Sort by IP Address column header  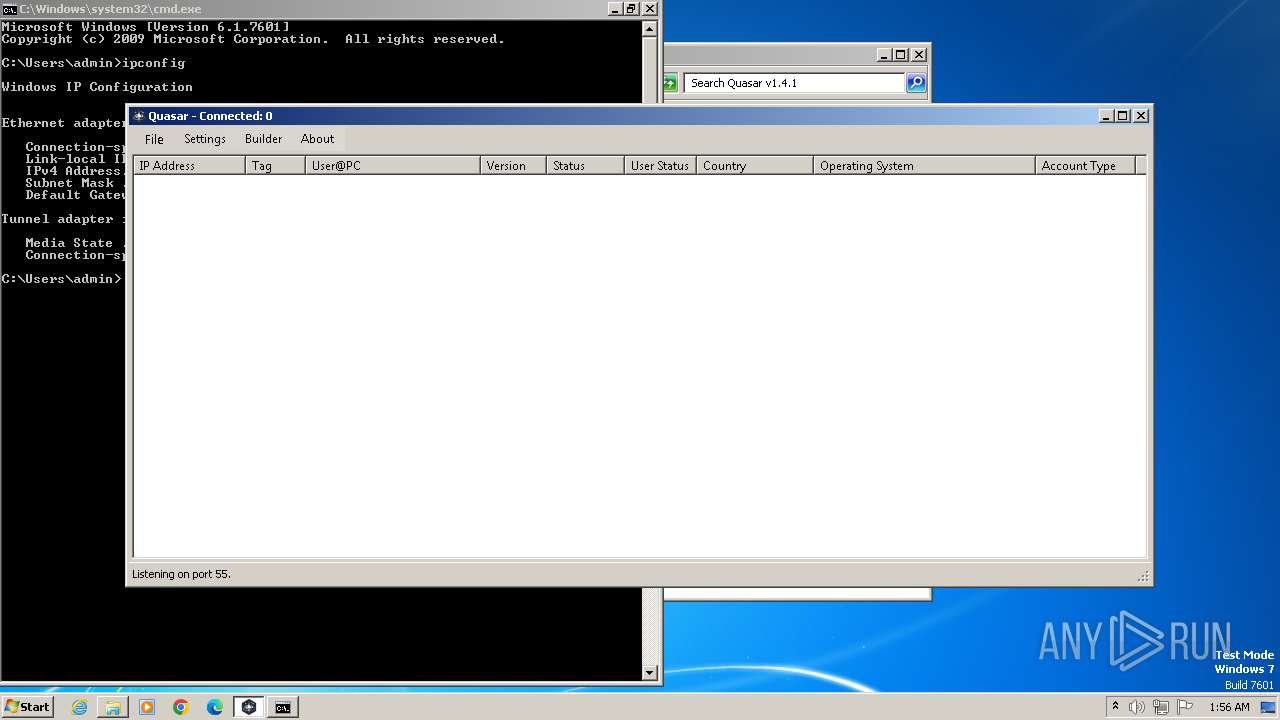point(189,166)
